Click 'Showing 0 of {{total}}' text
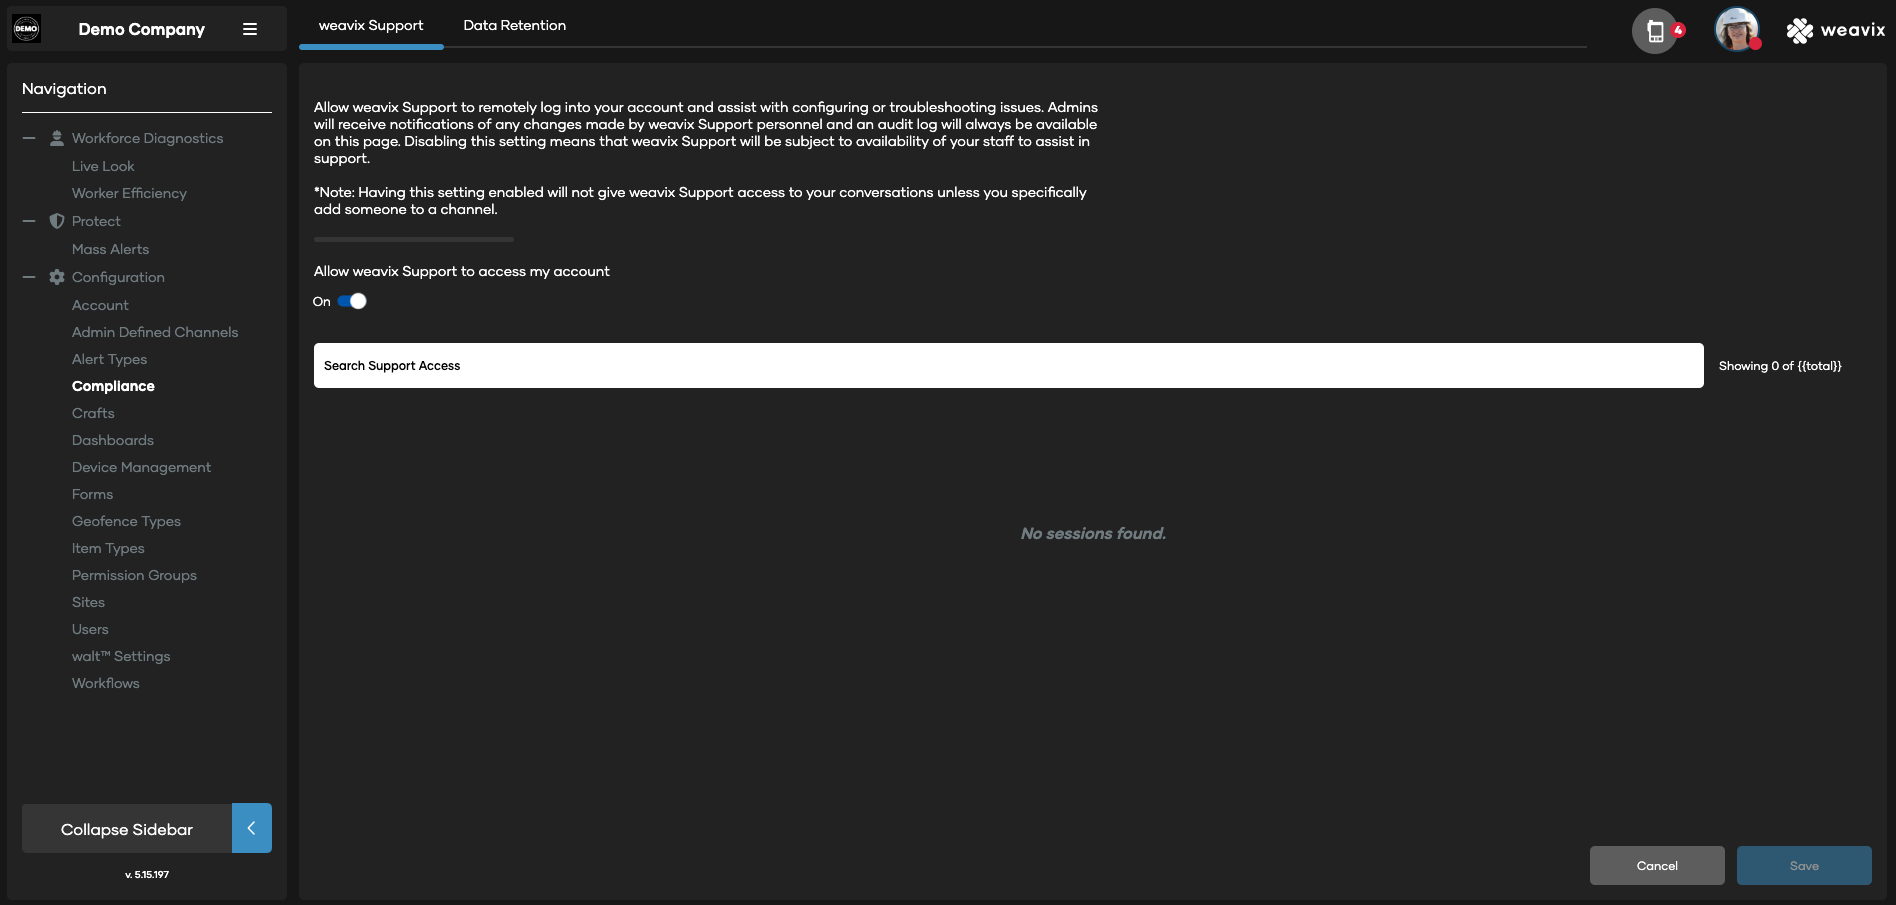This screenshot has height=905, width=1896. point(1780,366)
